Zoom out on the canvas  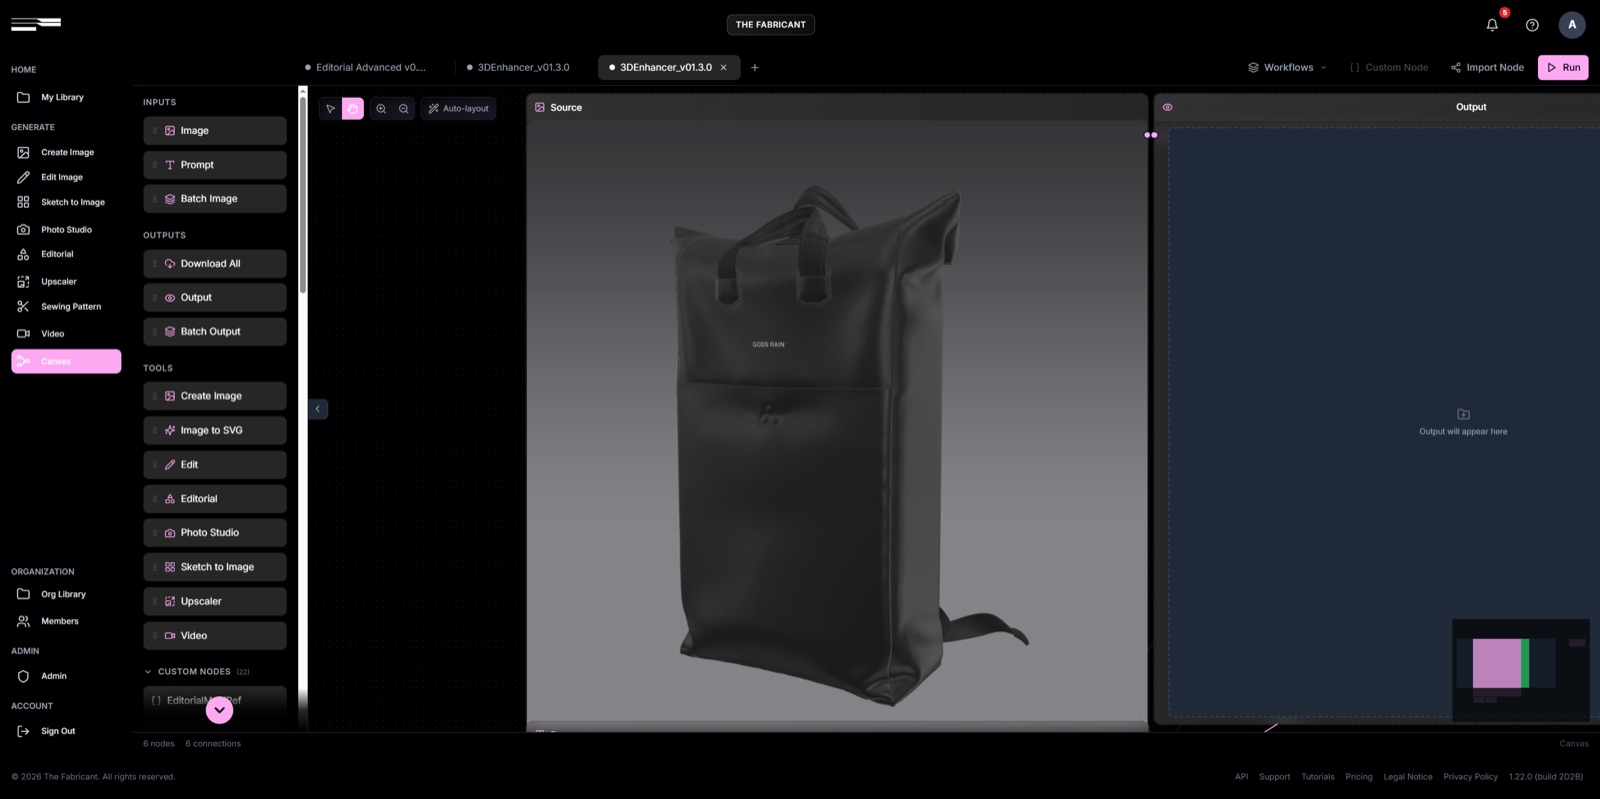click(404, 108)
